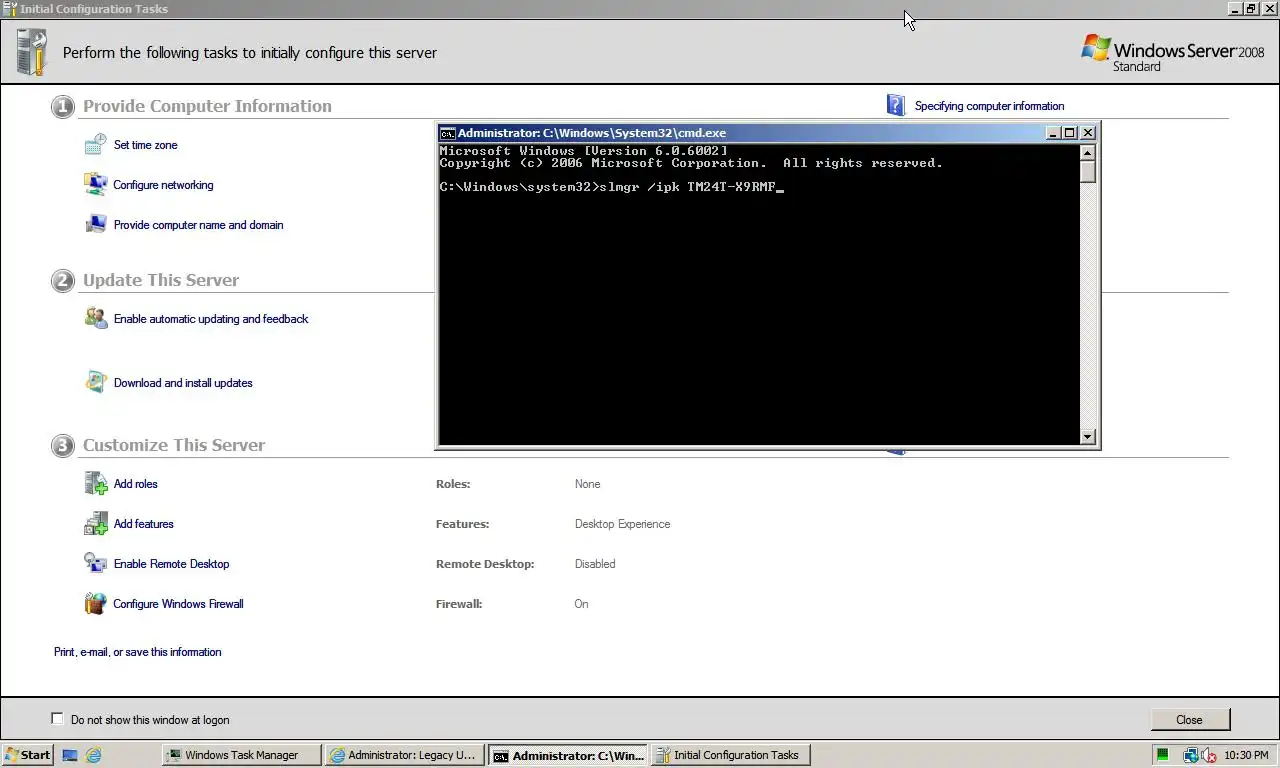Click the Firewall On status value

point(581,604)
